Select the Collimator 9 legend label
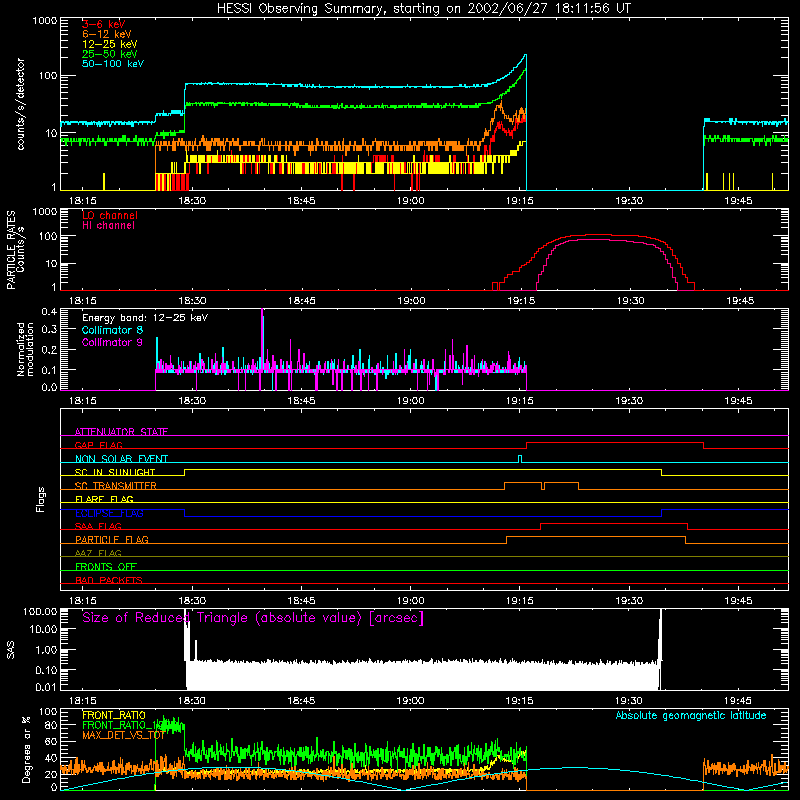 coord(112,342)
